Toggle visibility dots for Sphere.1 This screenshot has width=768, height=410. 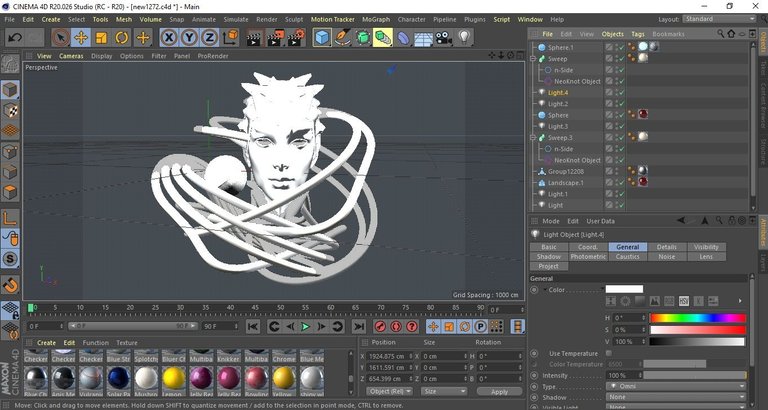[x=617, y=48]
